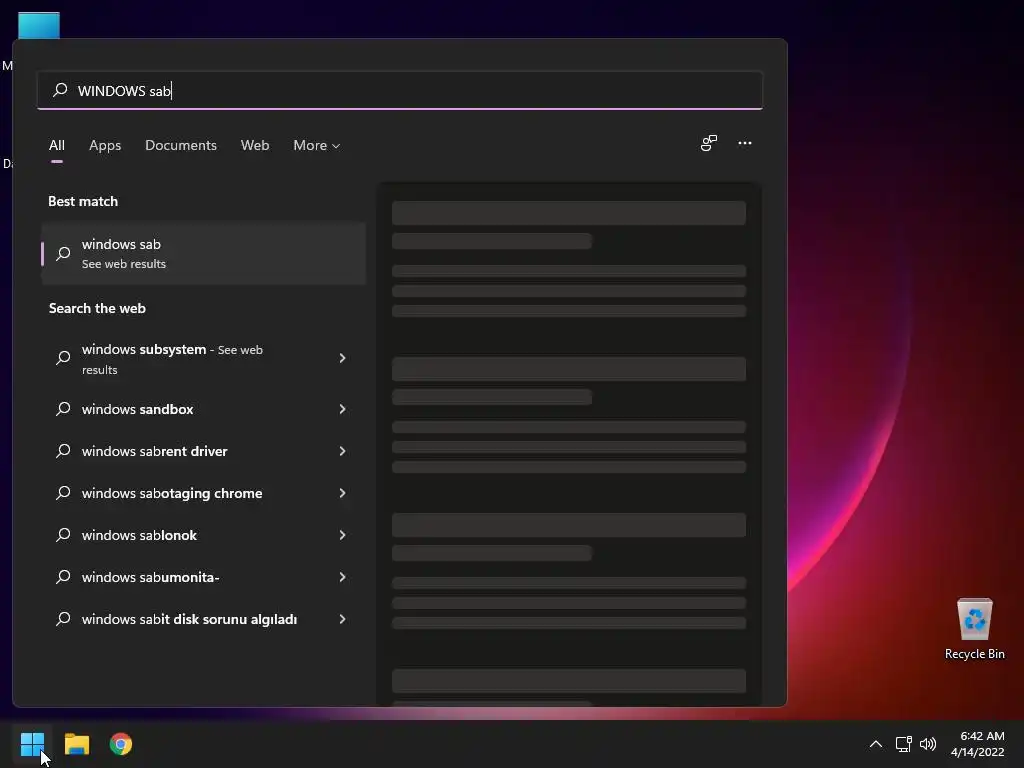Open search feedback and account icon
This screenshot has width=1024, height=768.
[x=709, y=143]
